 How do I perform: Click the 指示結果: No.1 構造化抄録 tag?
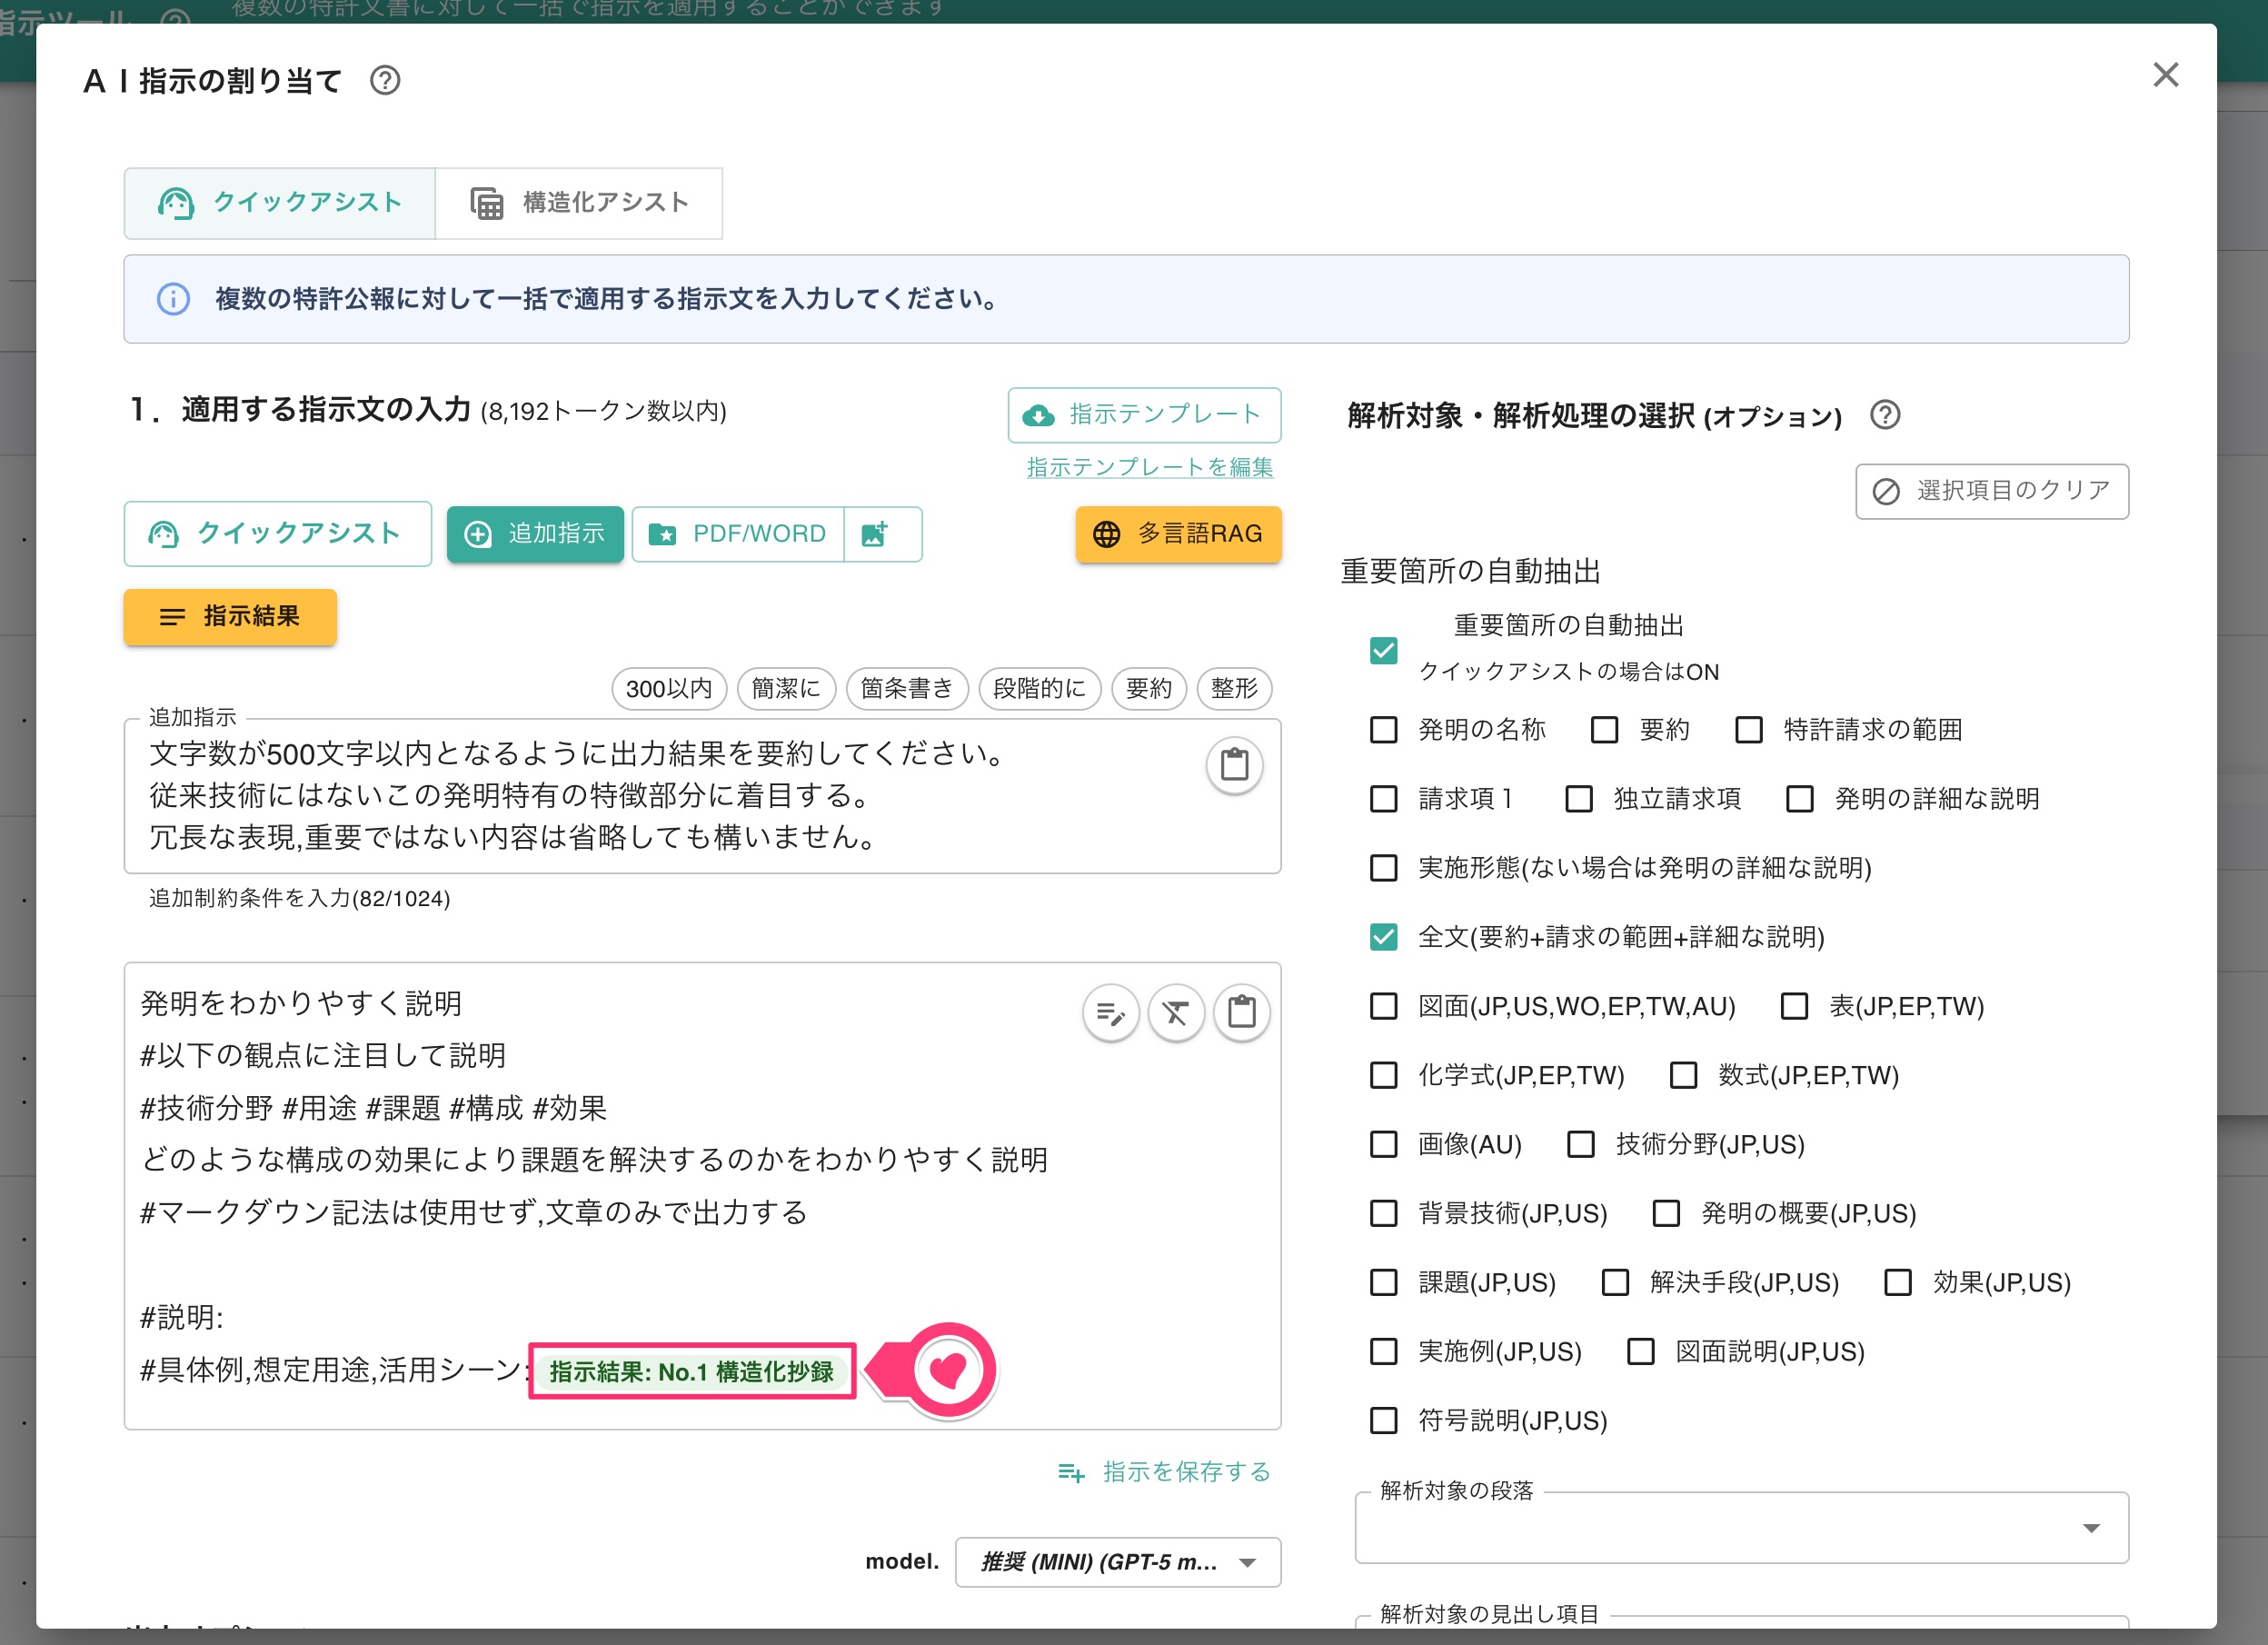691,1371
